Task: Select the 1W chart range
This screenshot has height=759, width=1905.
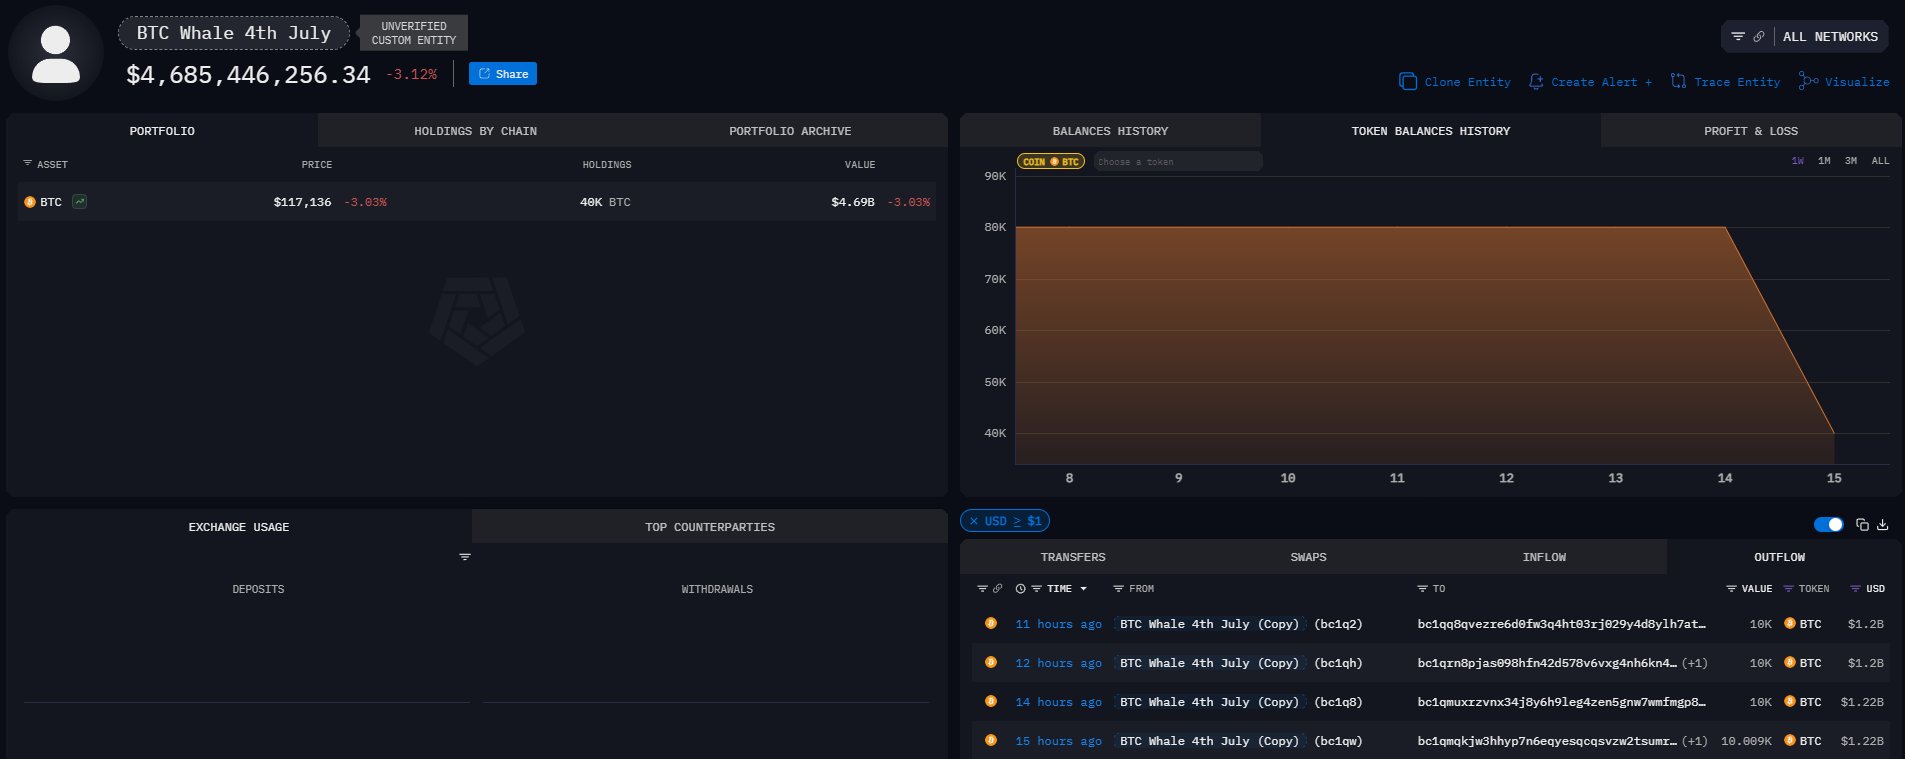Action: coord(1797,160)
